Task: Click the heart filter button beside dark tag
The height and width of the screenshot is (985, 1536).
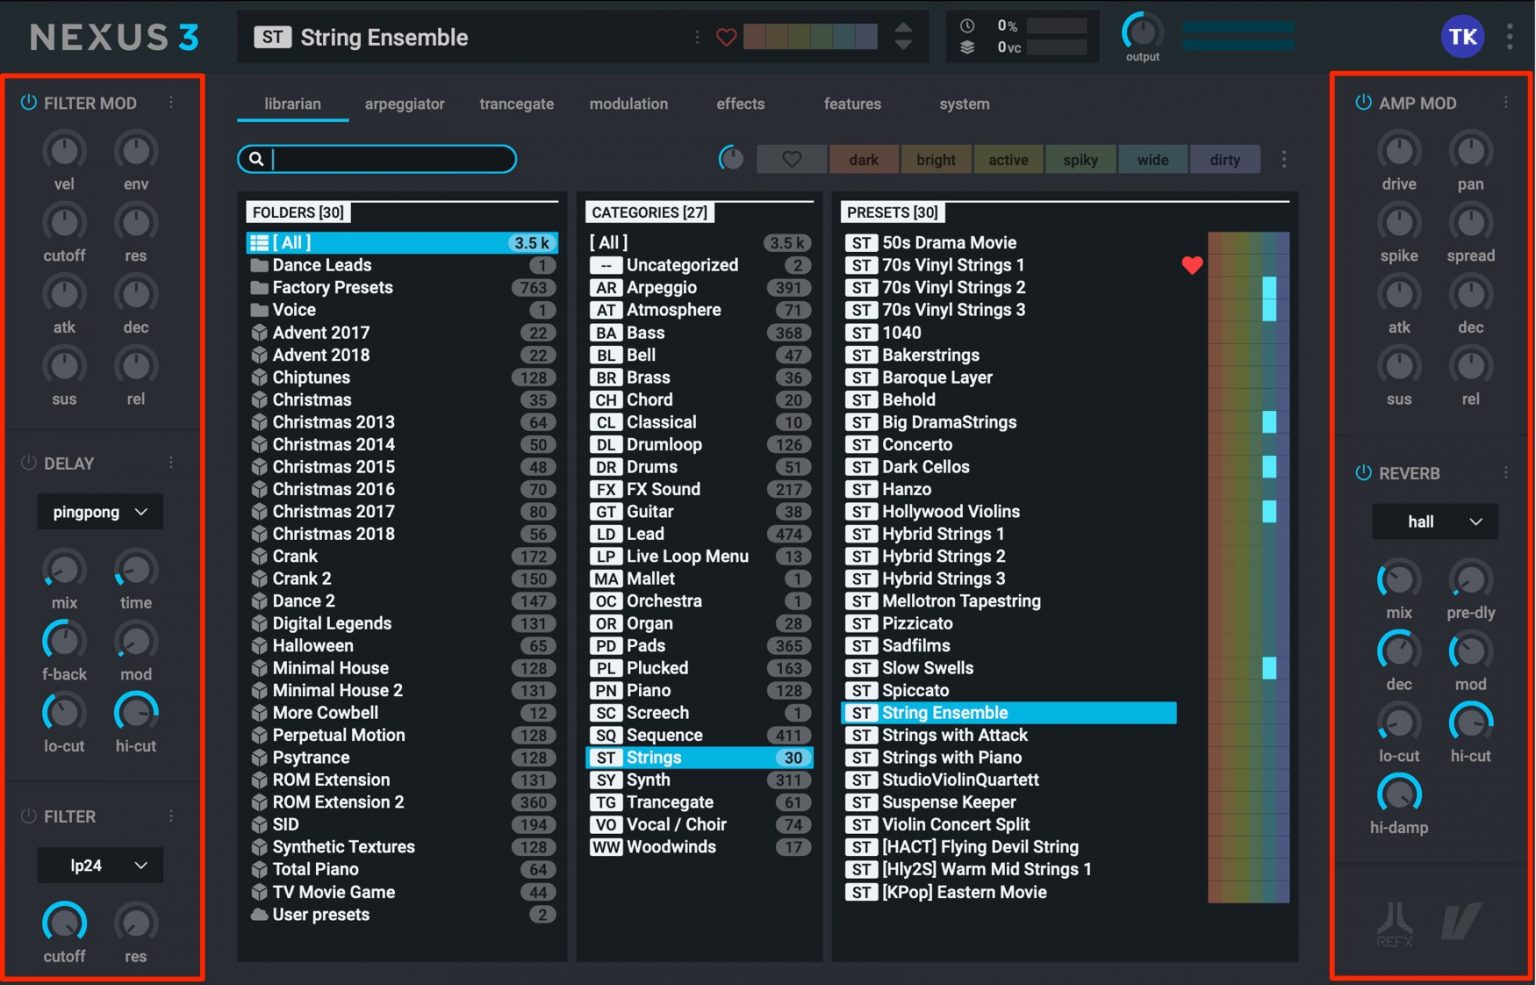Action: coord(792,159)
